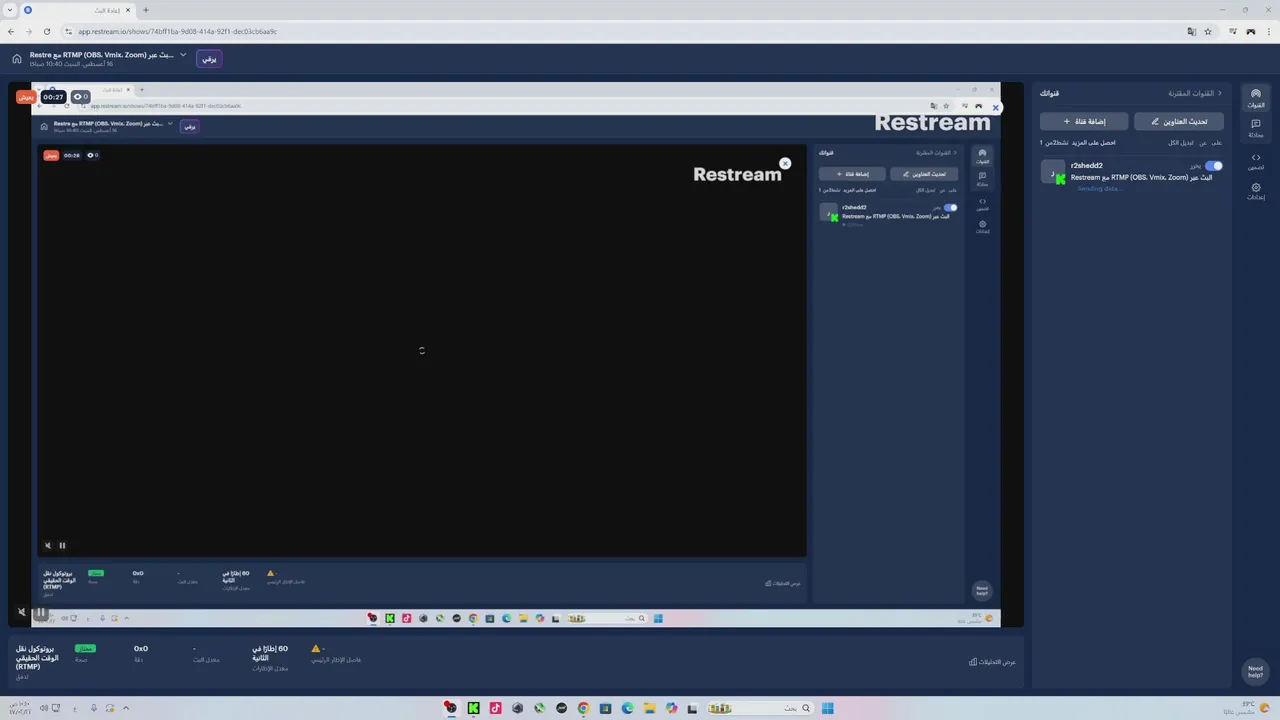Mute the stream preview speaker icon
The width and height of the screenshot is (1280, 720).
point(22,612)
